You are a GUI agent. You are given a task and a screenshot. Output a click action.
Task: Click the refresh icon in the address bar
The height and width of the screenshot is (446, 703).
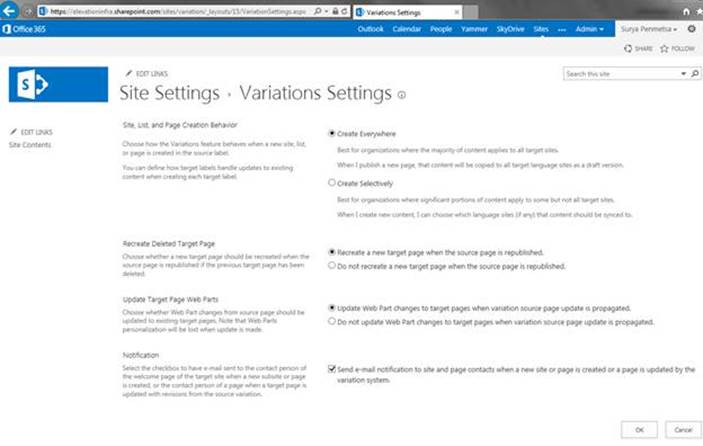344,11
